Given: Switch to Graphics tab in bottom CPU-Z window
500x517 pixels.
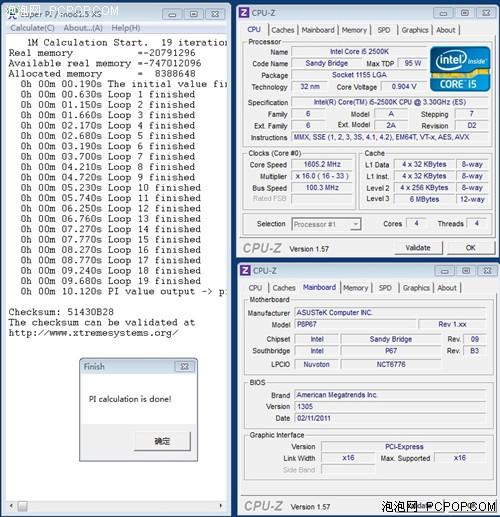Looking at the screenshot, I should point(416,288).
